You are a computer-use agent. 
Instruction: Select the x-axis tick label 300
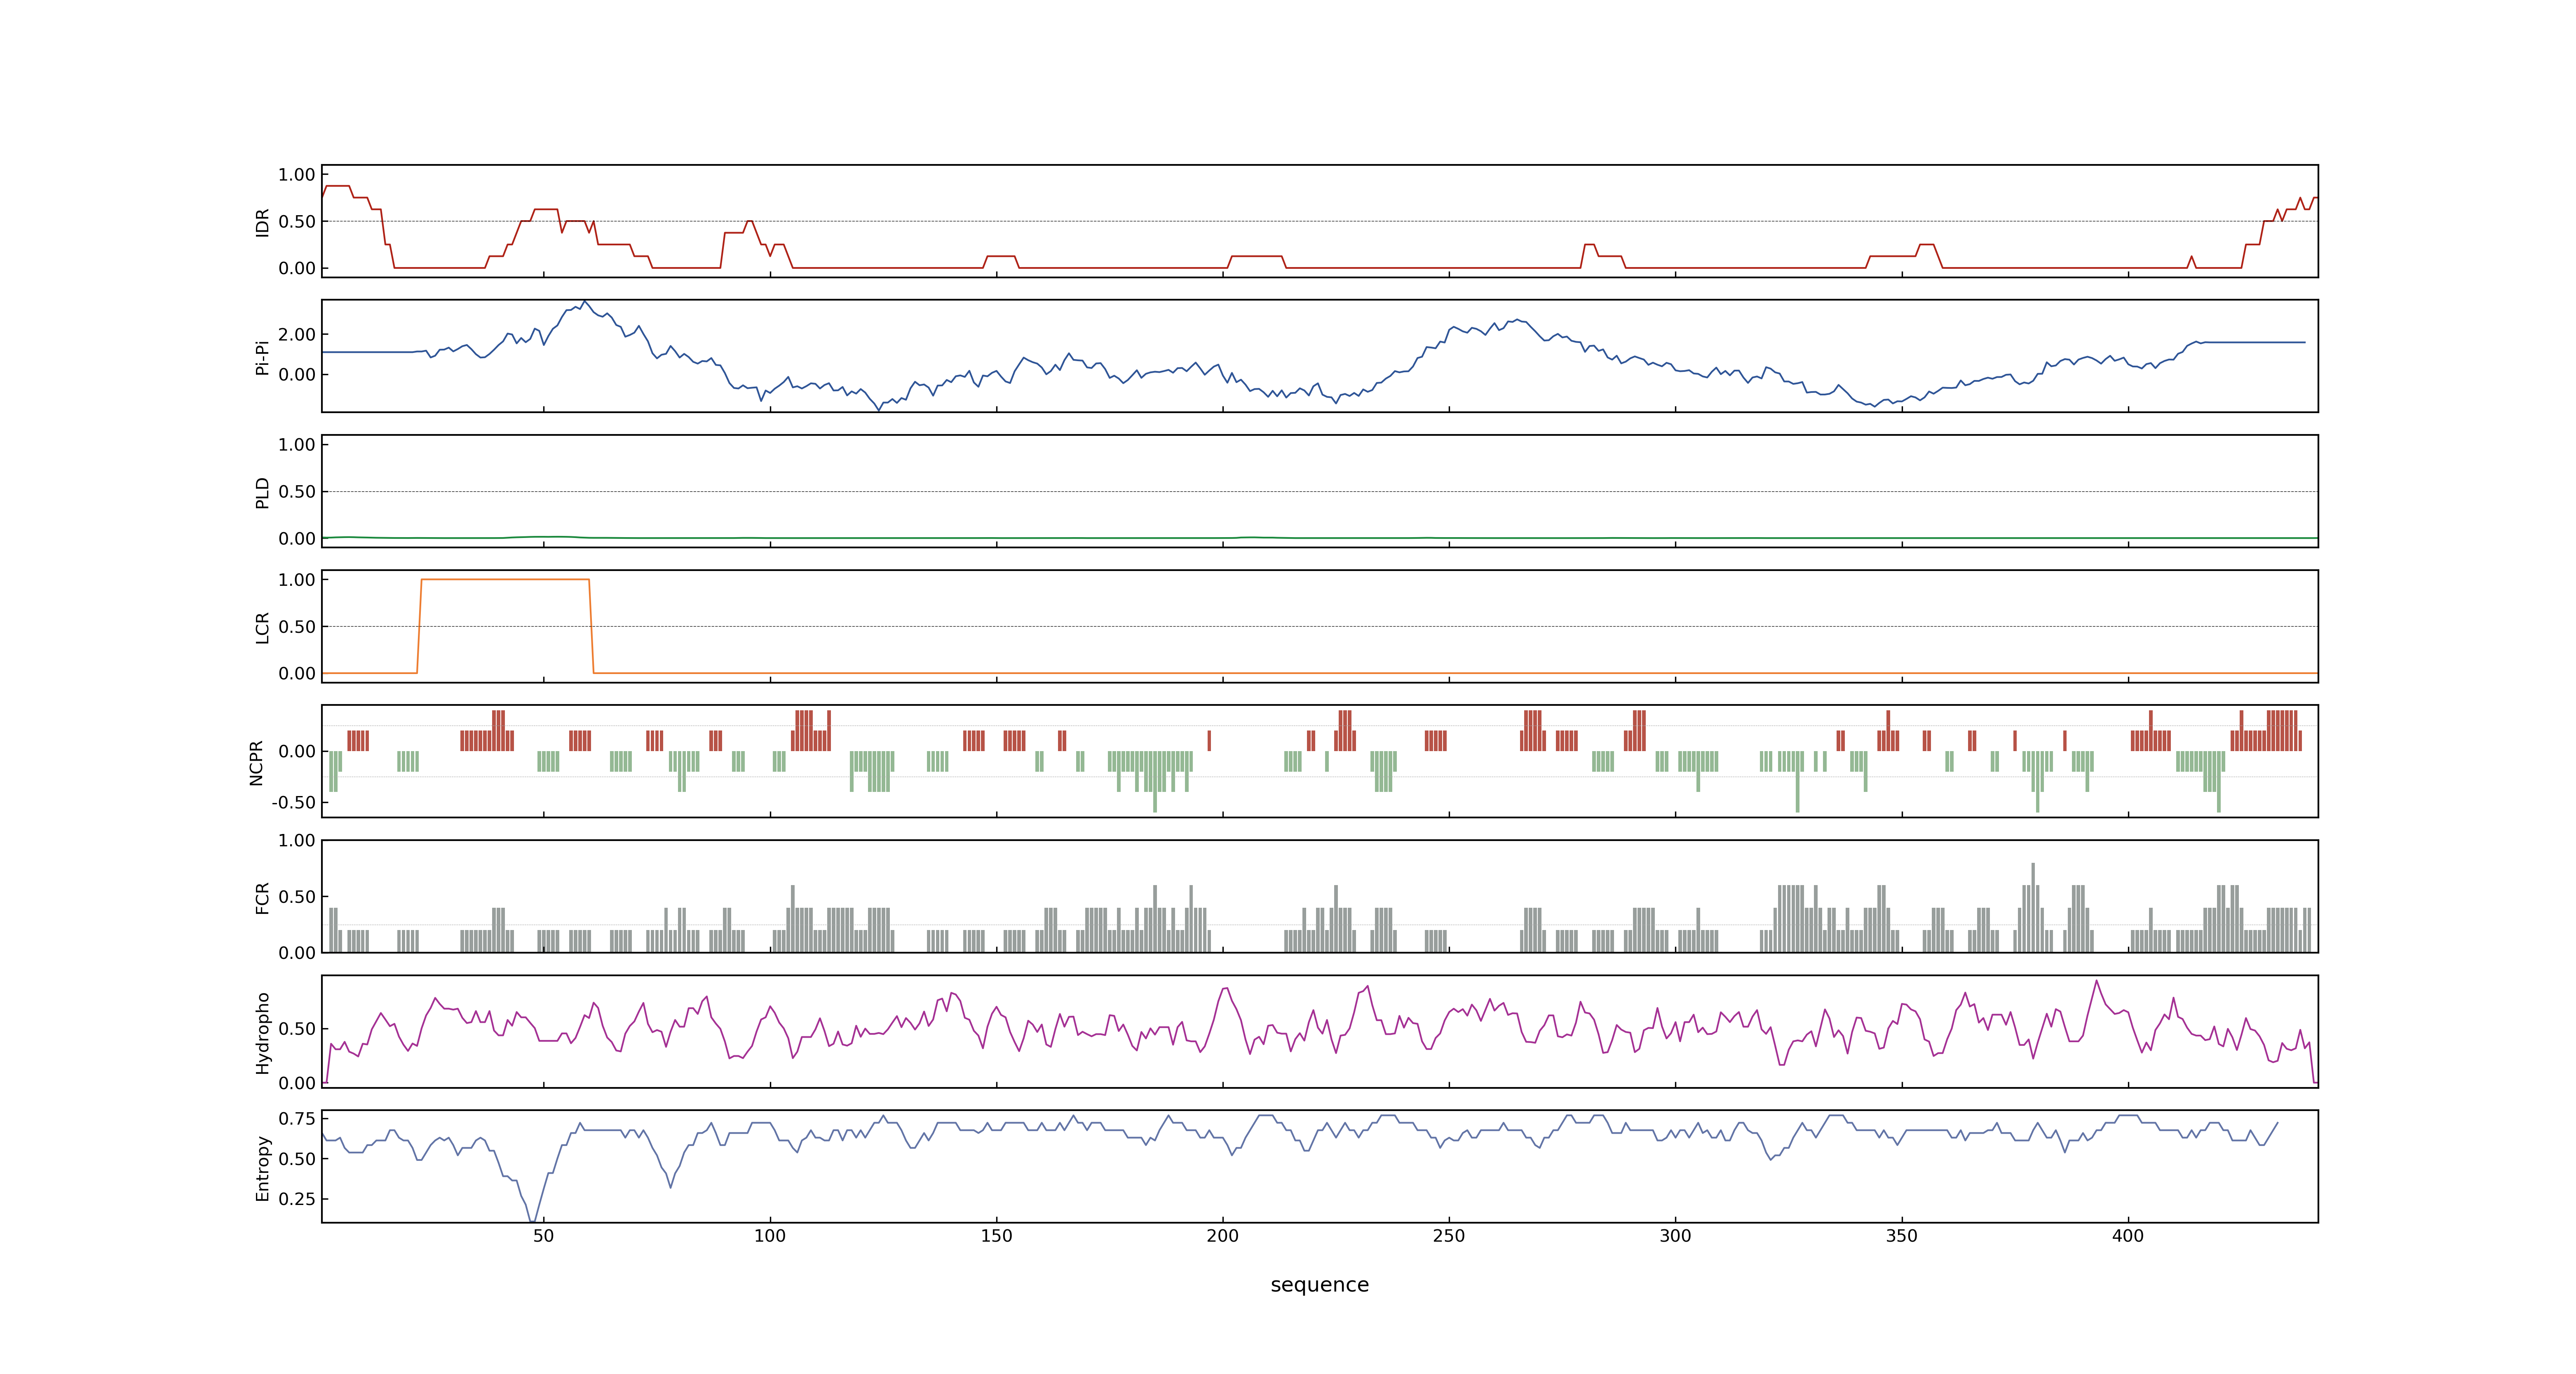(1675, 1236)
